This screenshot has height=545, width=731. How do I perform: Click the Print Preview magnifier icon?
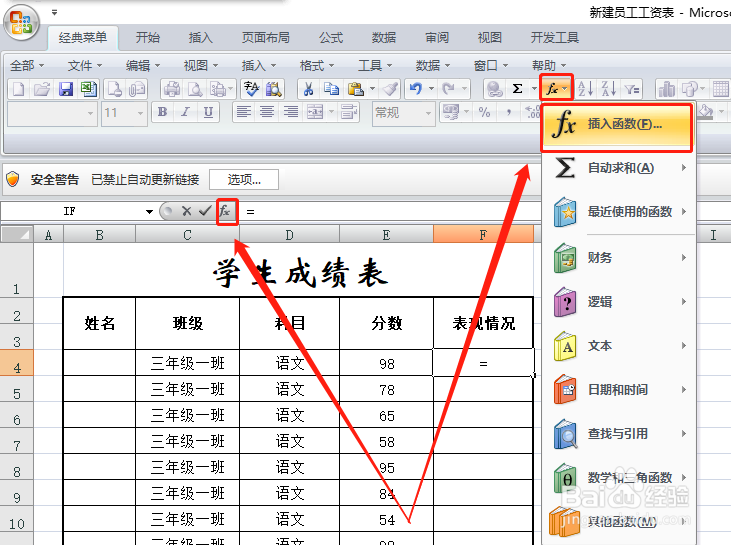[x=195, y=89]
